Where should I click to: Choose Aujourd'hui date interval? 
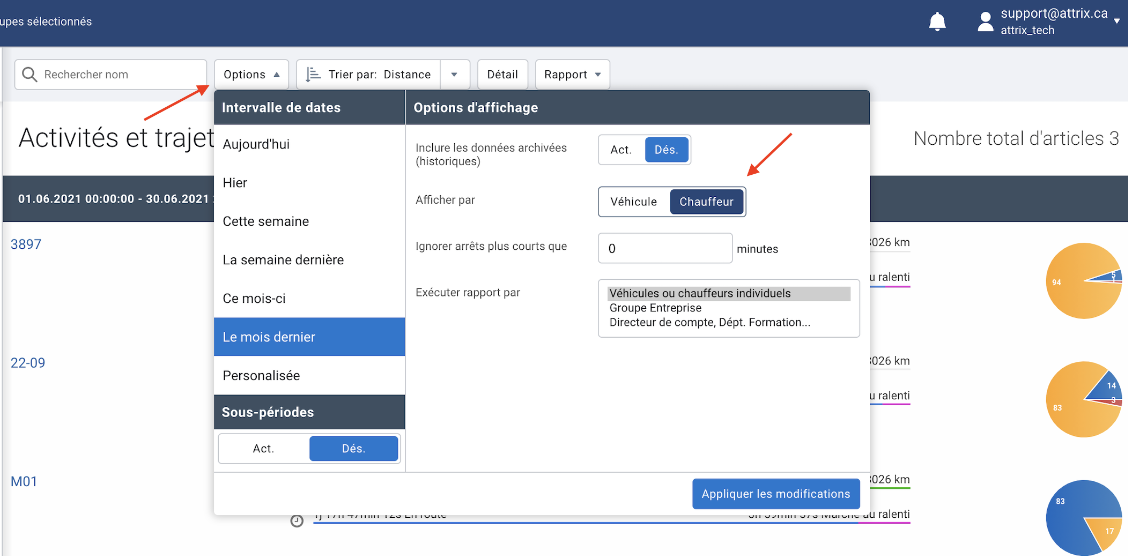309,145
